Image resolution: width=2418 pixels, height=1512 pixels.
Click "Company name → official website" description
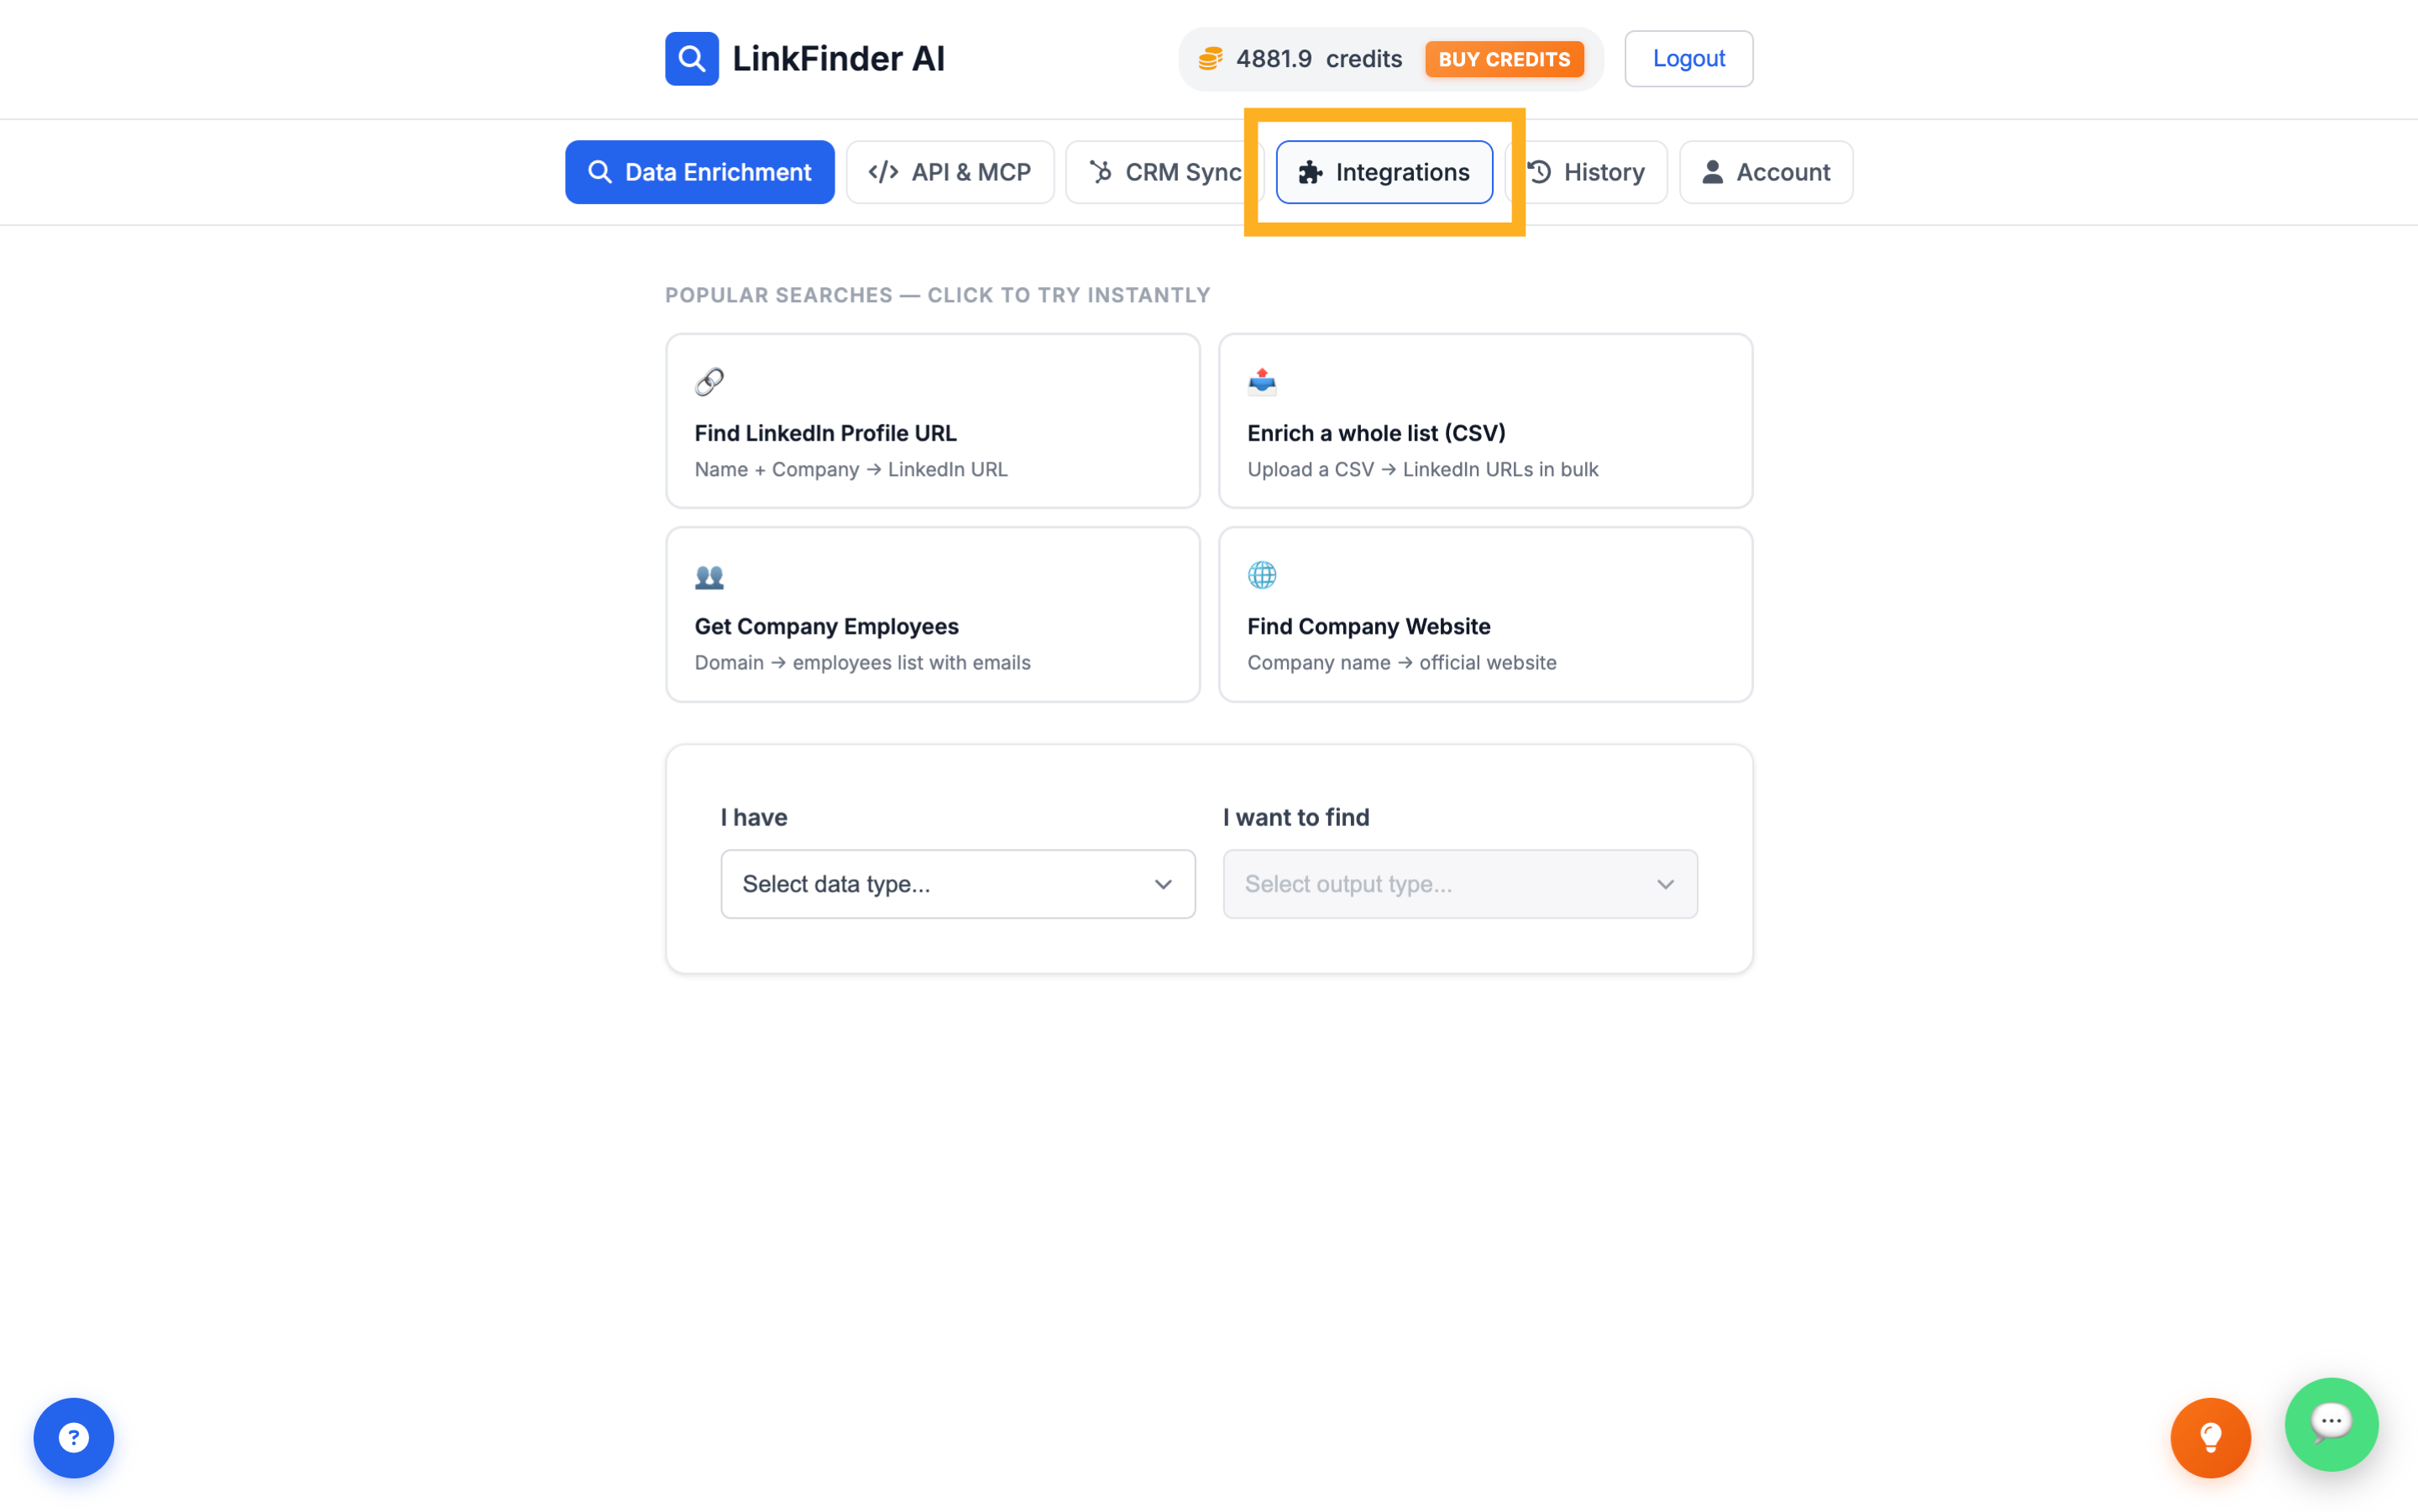tap(1401, 662)
